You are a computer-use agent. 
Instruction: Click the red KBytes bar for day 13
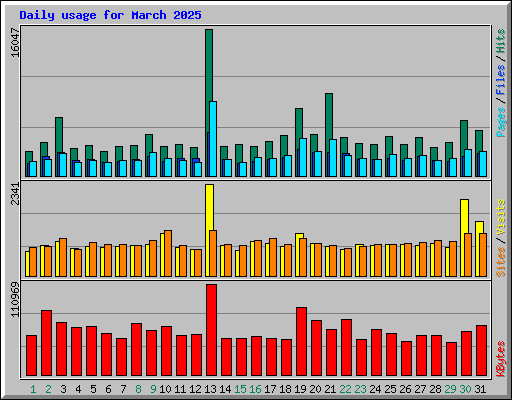(211, 330)
